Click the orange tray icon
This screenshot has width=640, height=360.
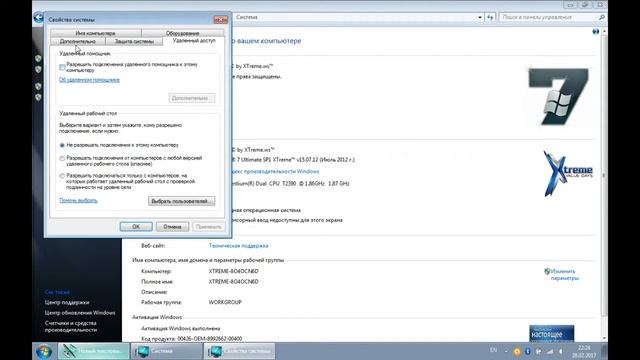517,351
